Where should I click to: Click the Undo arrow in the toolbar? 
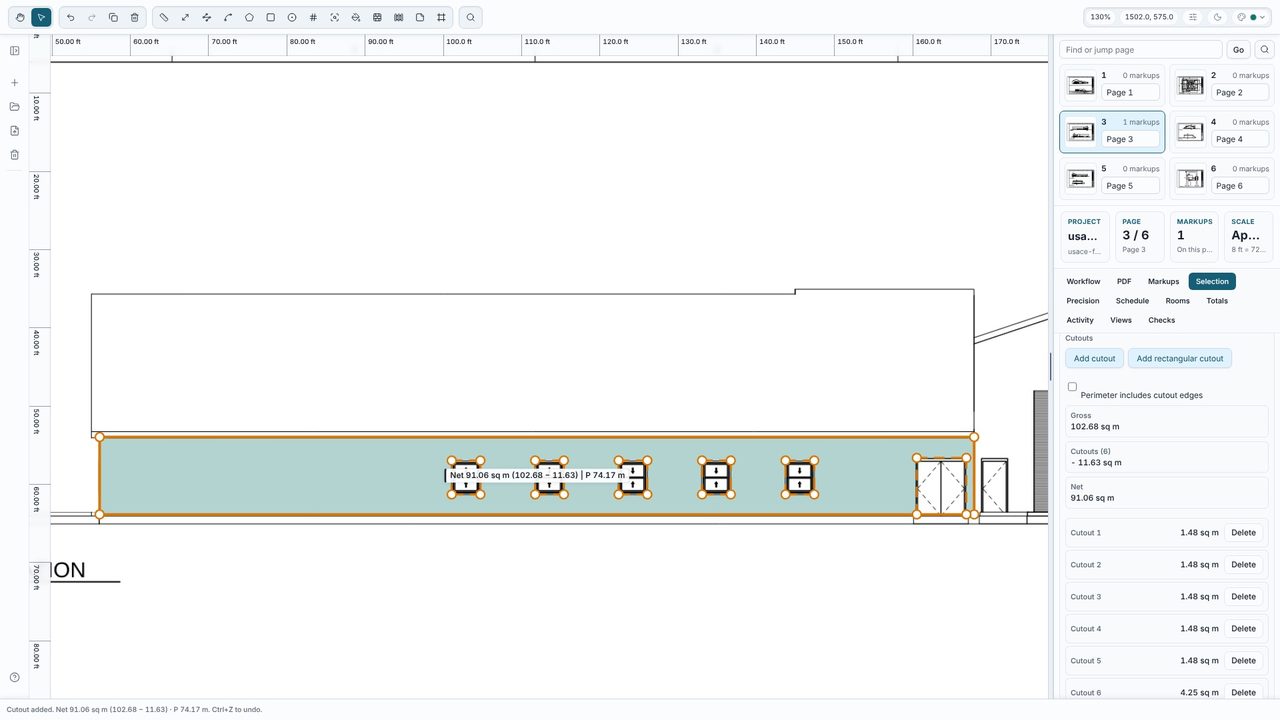coord(70,17)
